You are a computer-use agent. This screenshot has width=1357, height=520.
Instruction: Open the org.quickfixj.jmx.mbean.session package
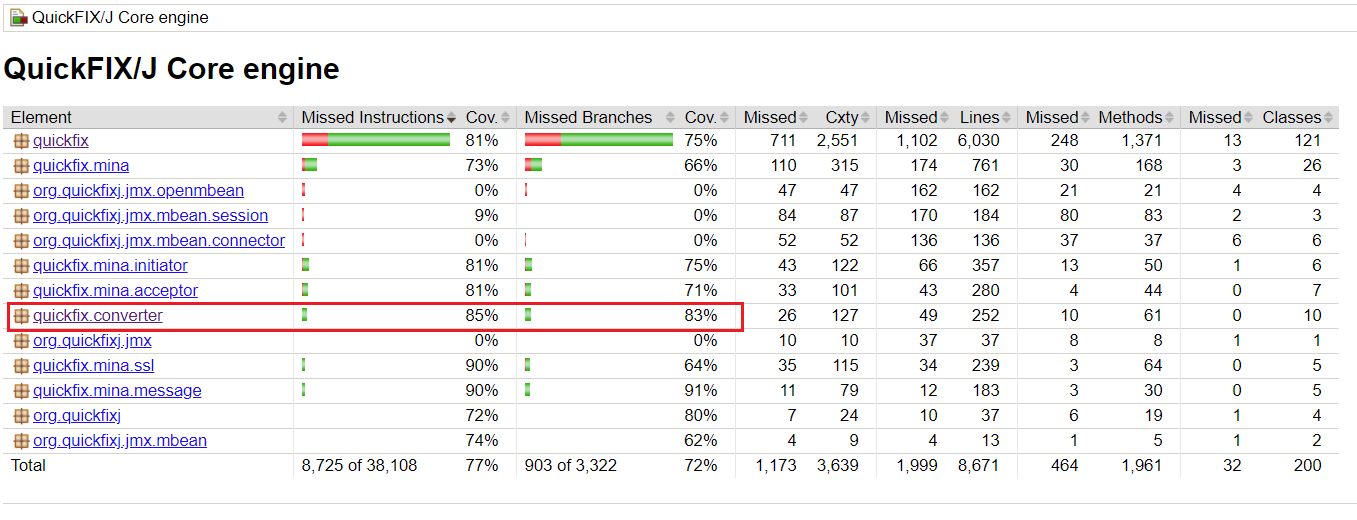point(150,216)
